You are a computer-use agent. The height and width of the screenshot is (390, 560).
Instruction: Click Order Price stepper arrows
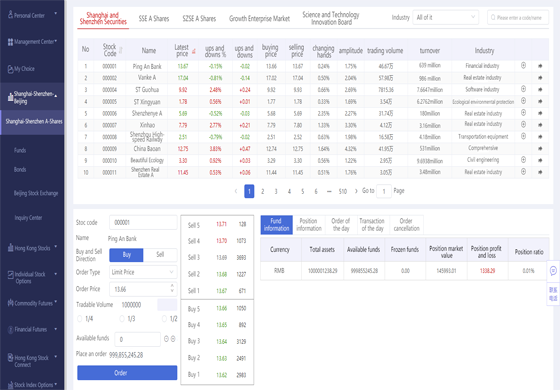click(x=172, y=288)
